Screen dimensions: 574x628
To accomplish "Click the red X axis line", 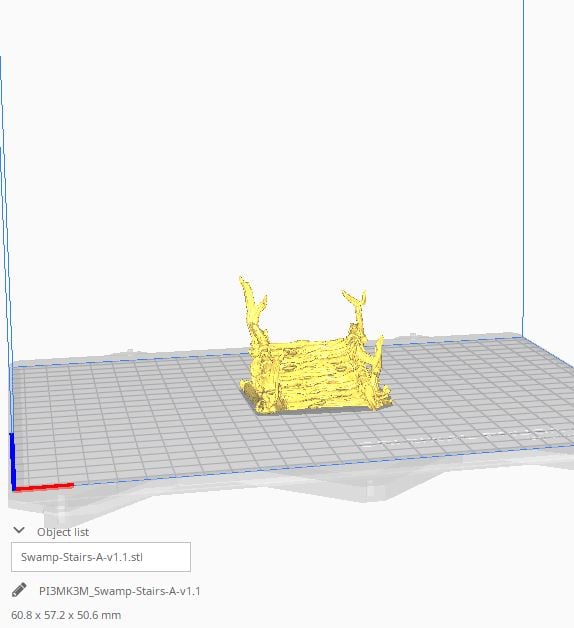I will pyautogui.click(x=43, y=487).
